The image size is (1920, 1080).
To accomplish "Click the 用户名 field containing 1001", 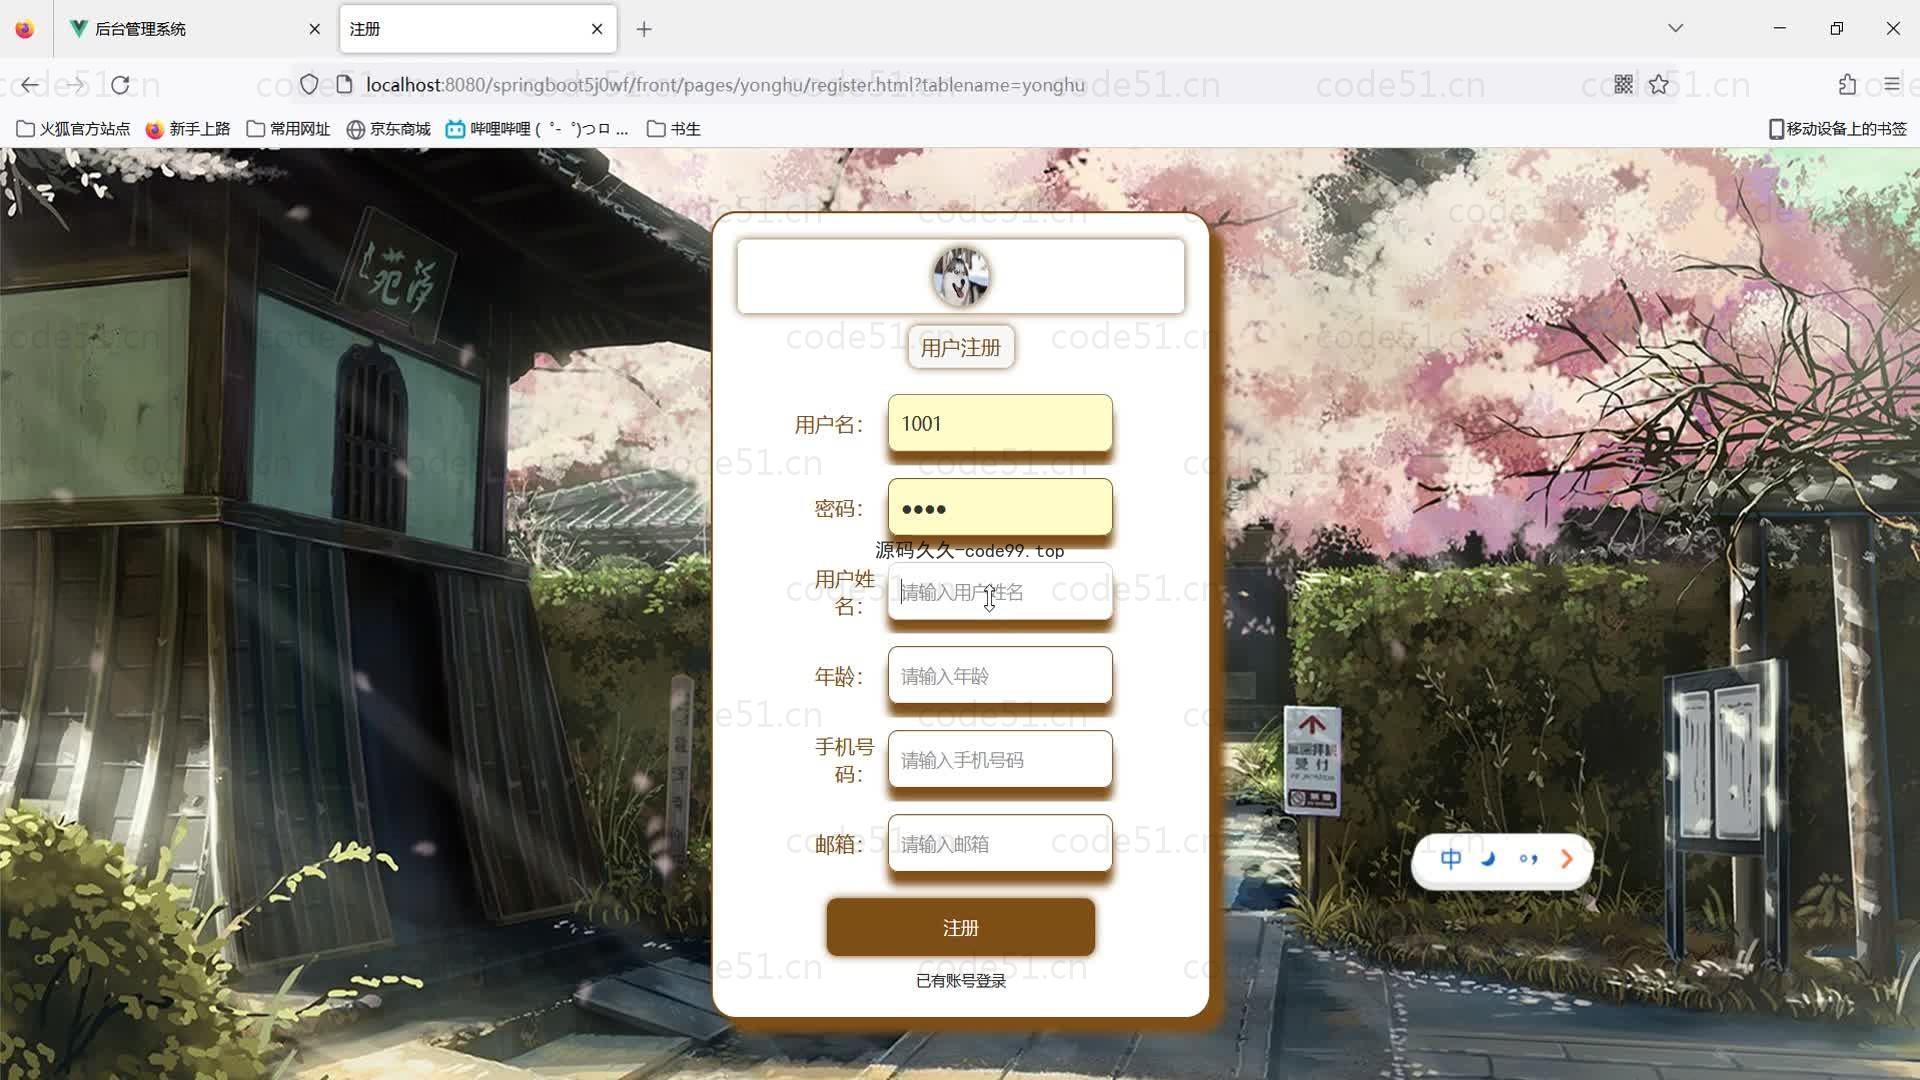I will [1000, 424].
